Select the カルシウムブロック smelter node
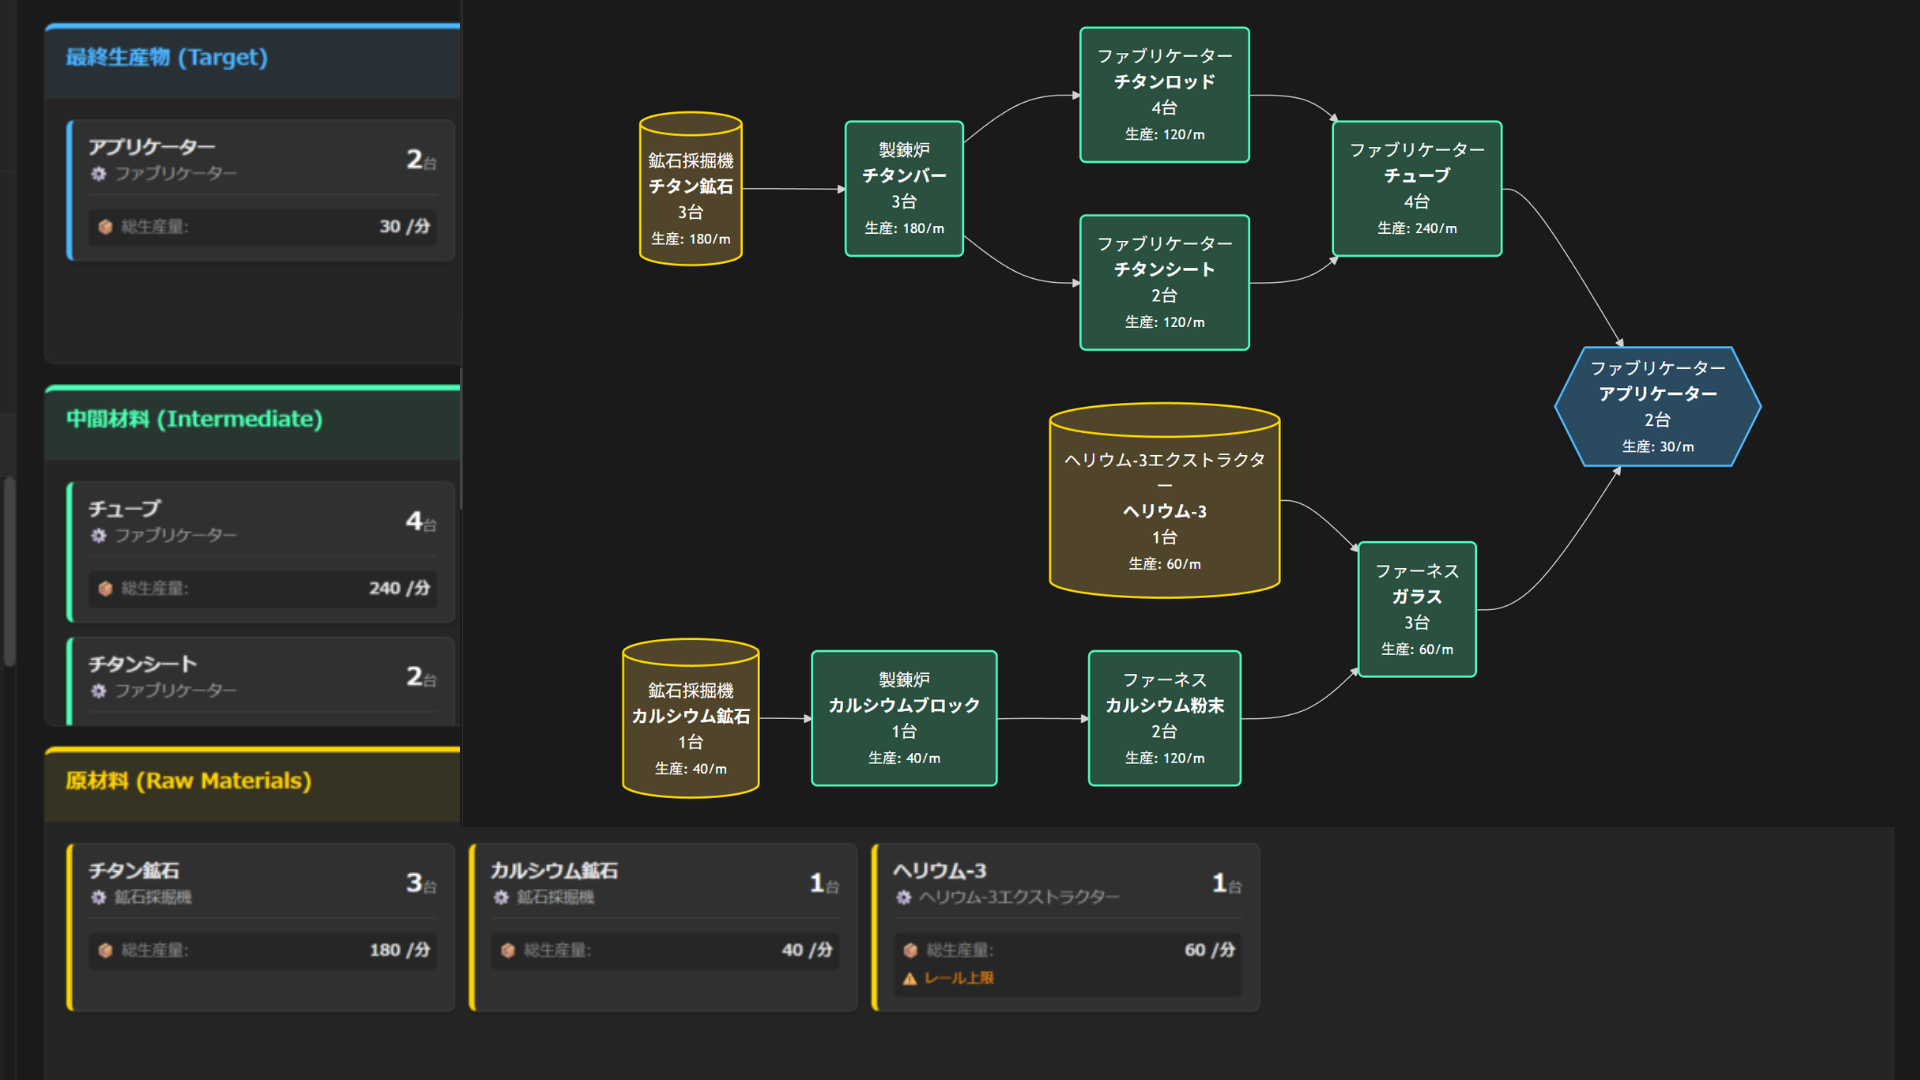 point(904,719)
